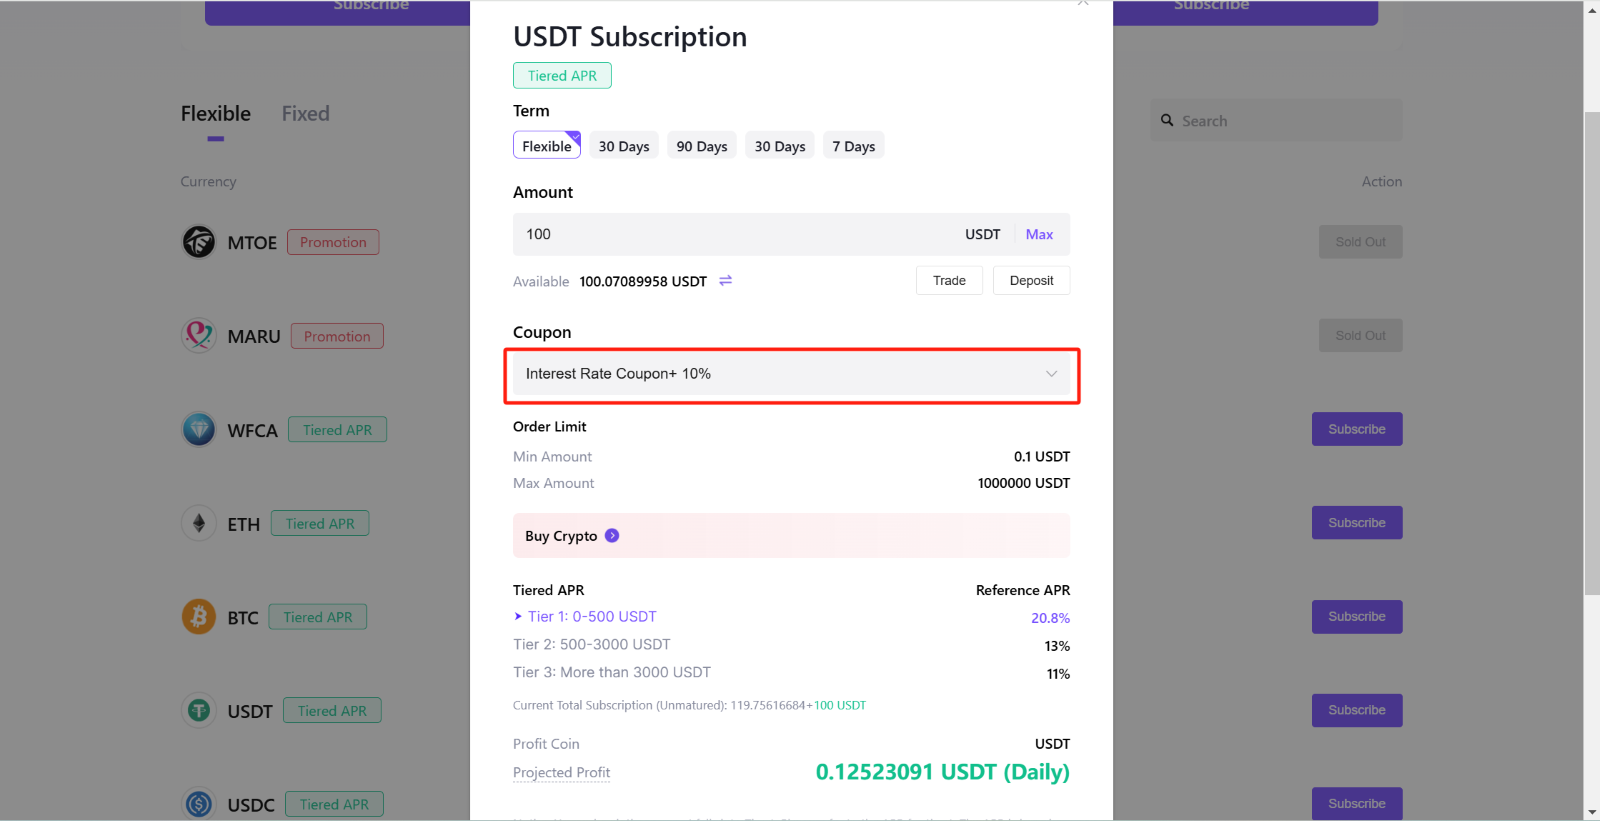Switch to the Flexible tab
Screen dimensions: 1600x821
(x=216, y=114)
